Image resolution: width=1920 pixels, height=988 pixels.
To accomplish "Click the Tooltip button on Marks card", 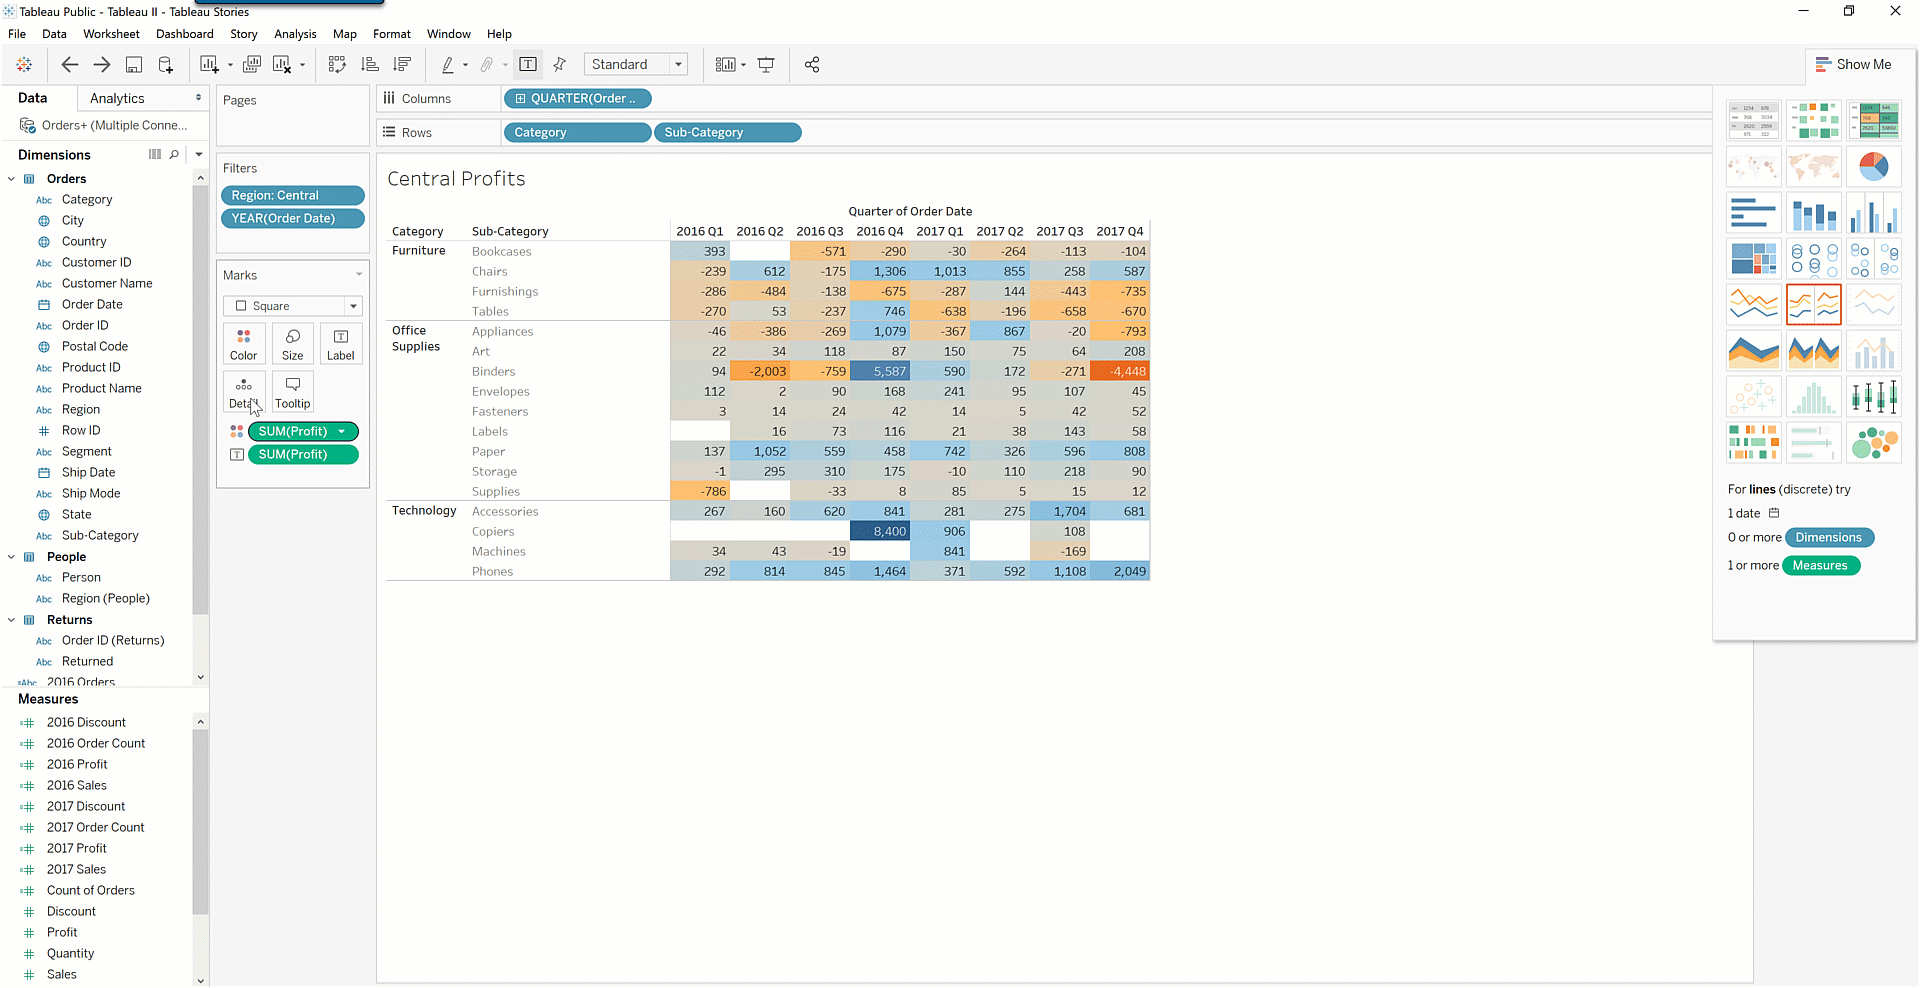I will [x=293, y=392].
